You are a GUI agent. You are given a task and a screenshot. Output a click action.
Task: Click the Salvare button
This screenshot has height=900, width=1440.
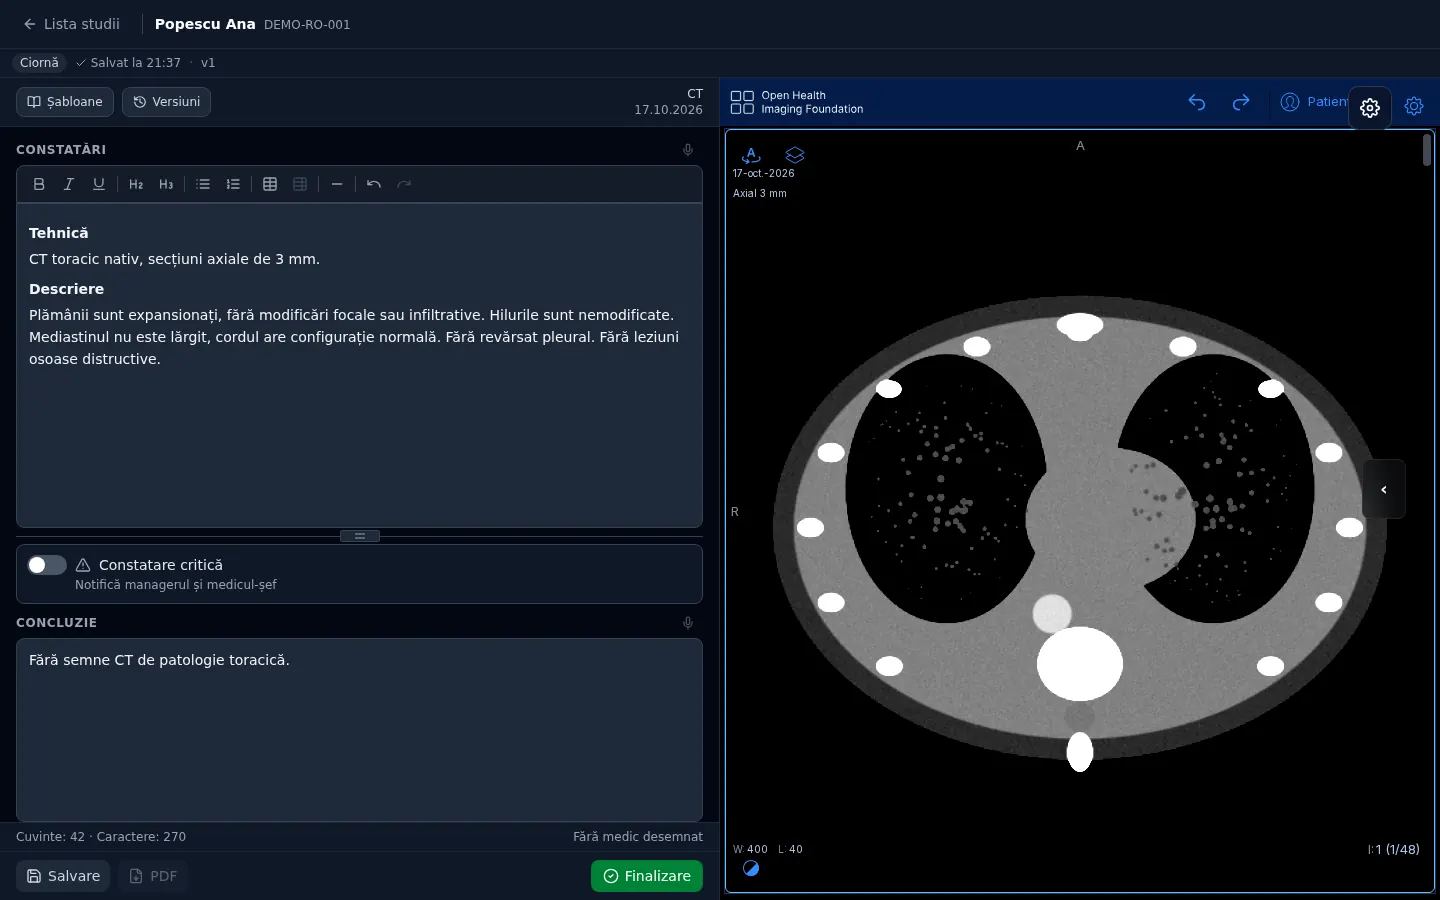(63, 876)
